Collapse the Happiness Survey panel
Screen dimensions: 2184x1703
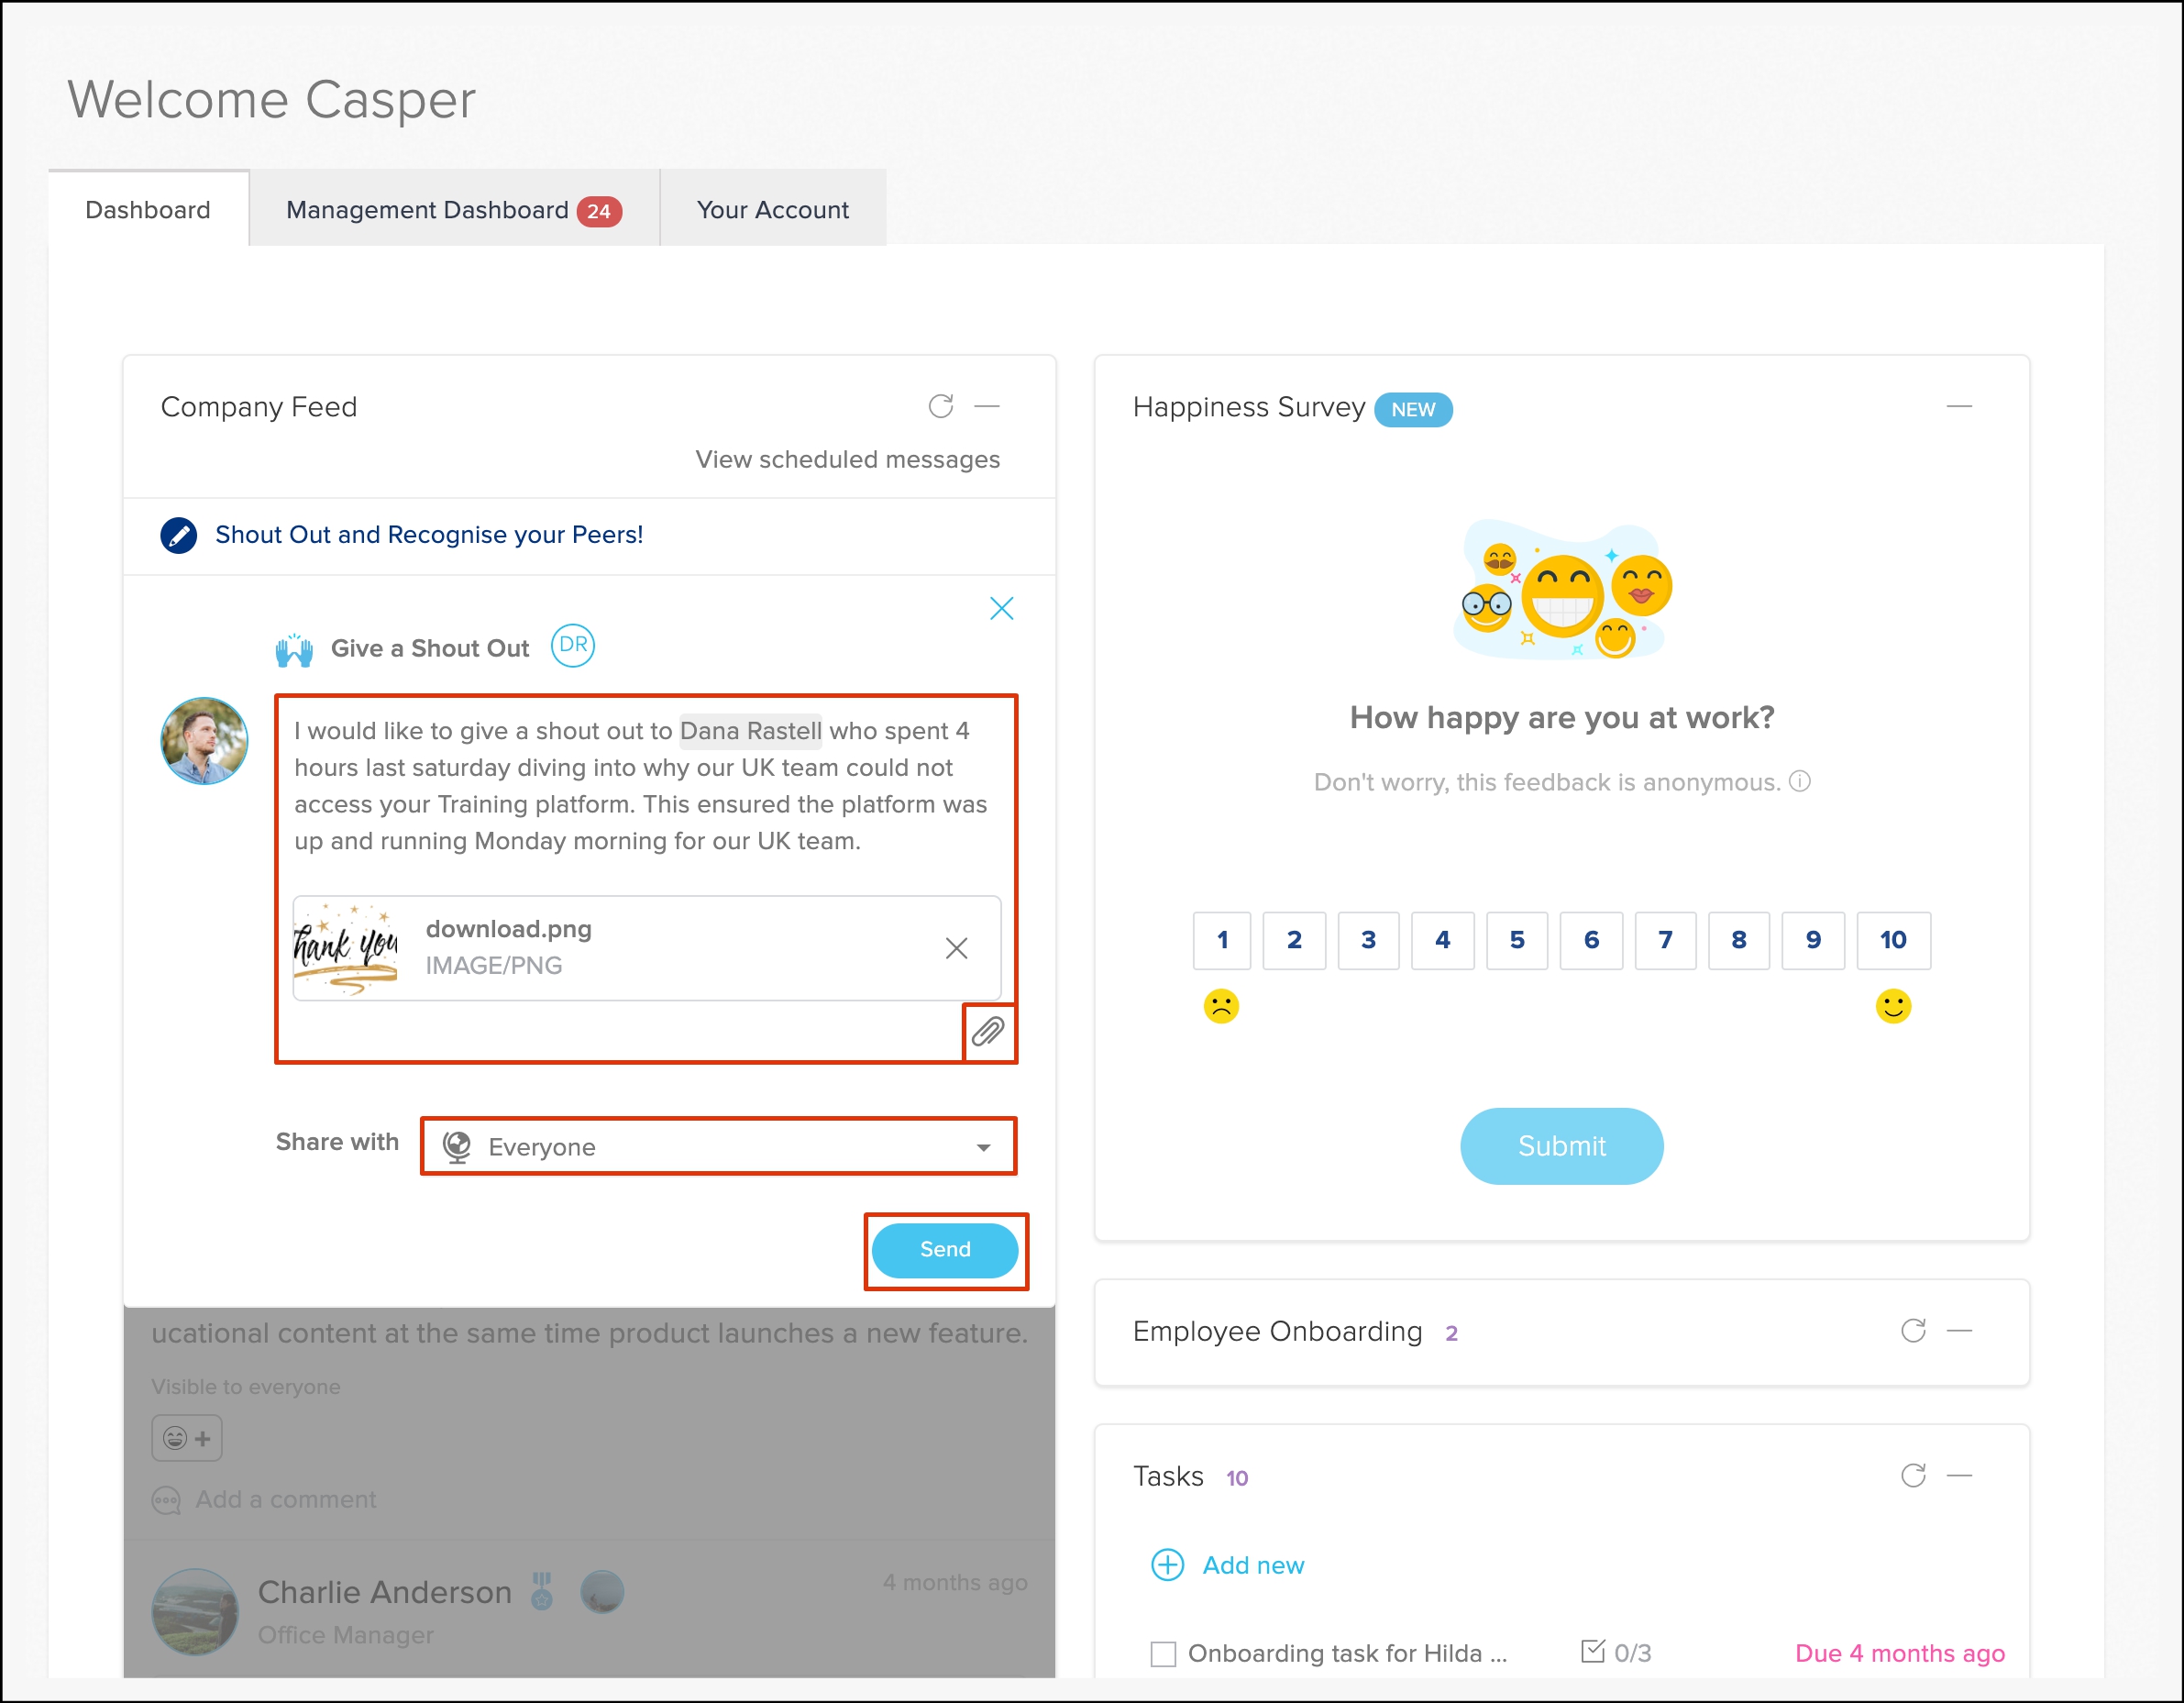(x=1959, y=406)
